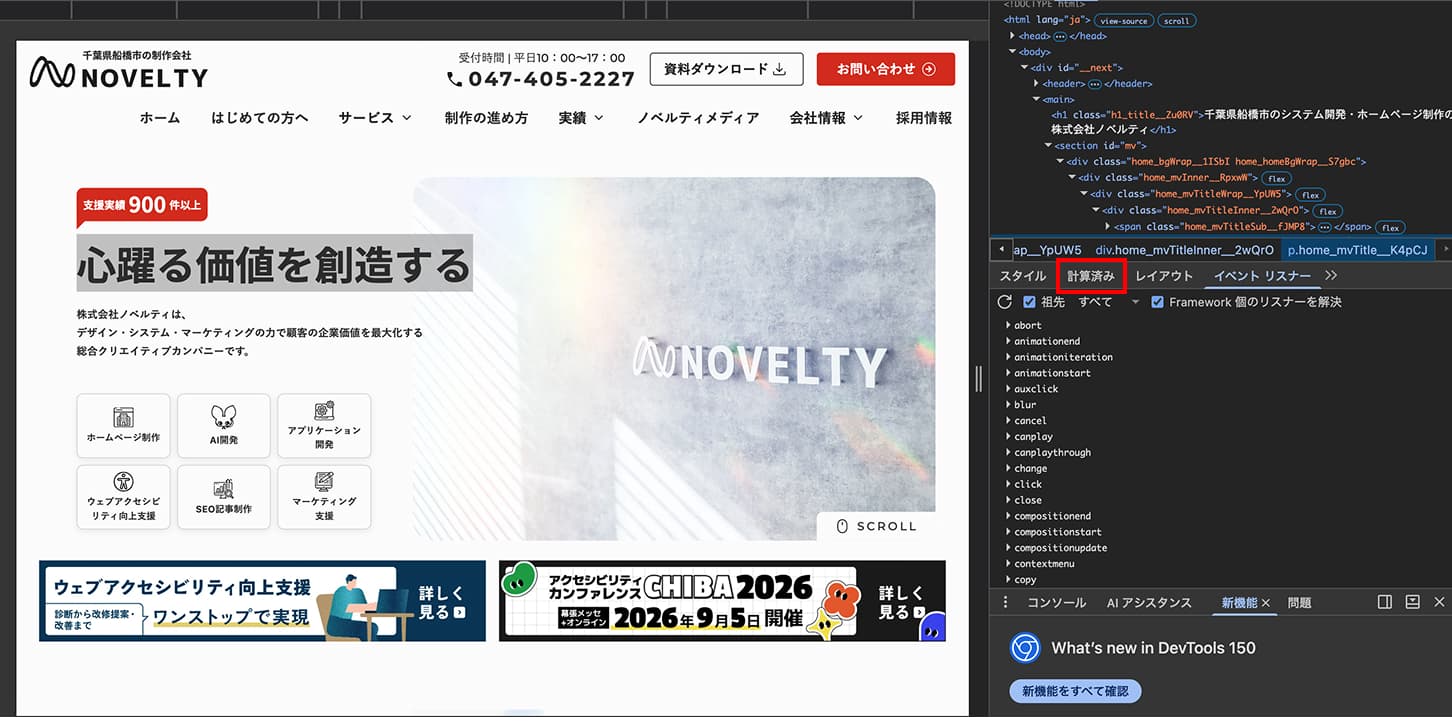The height and width of the screenshot is (722, 1452).
Task: Click the flex badge on home_mvTitleInner div
Action: pos(1327,211)
